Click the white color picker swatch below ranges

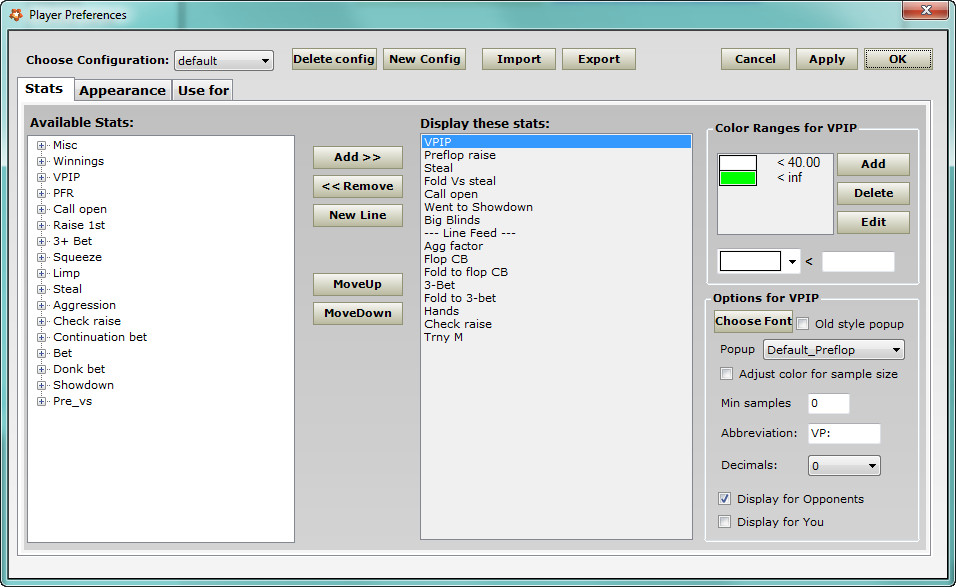click(x=750, y=261)
